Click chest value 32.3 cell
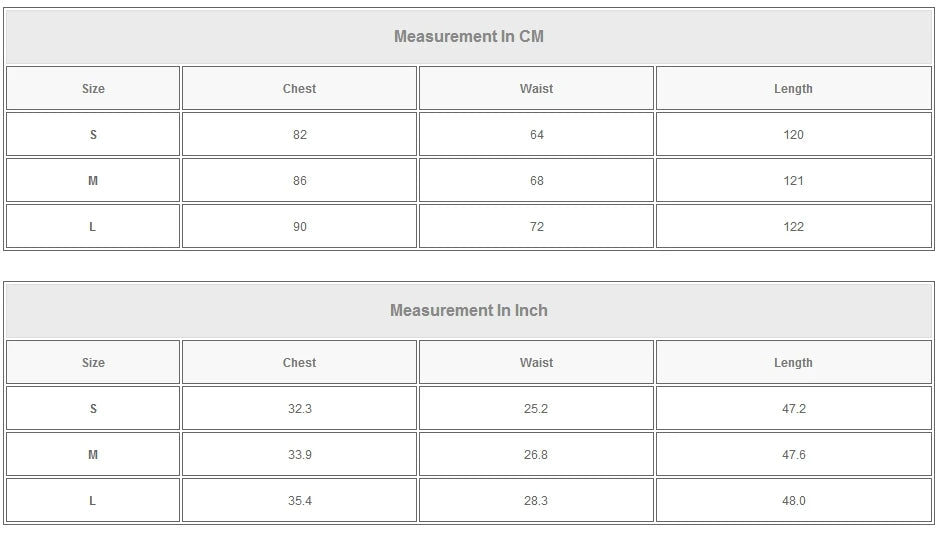 (x=299, y=409)
